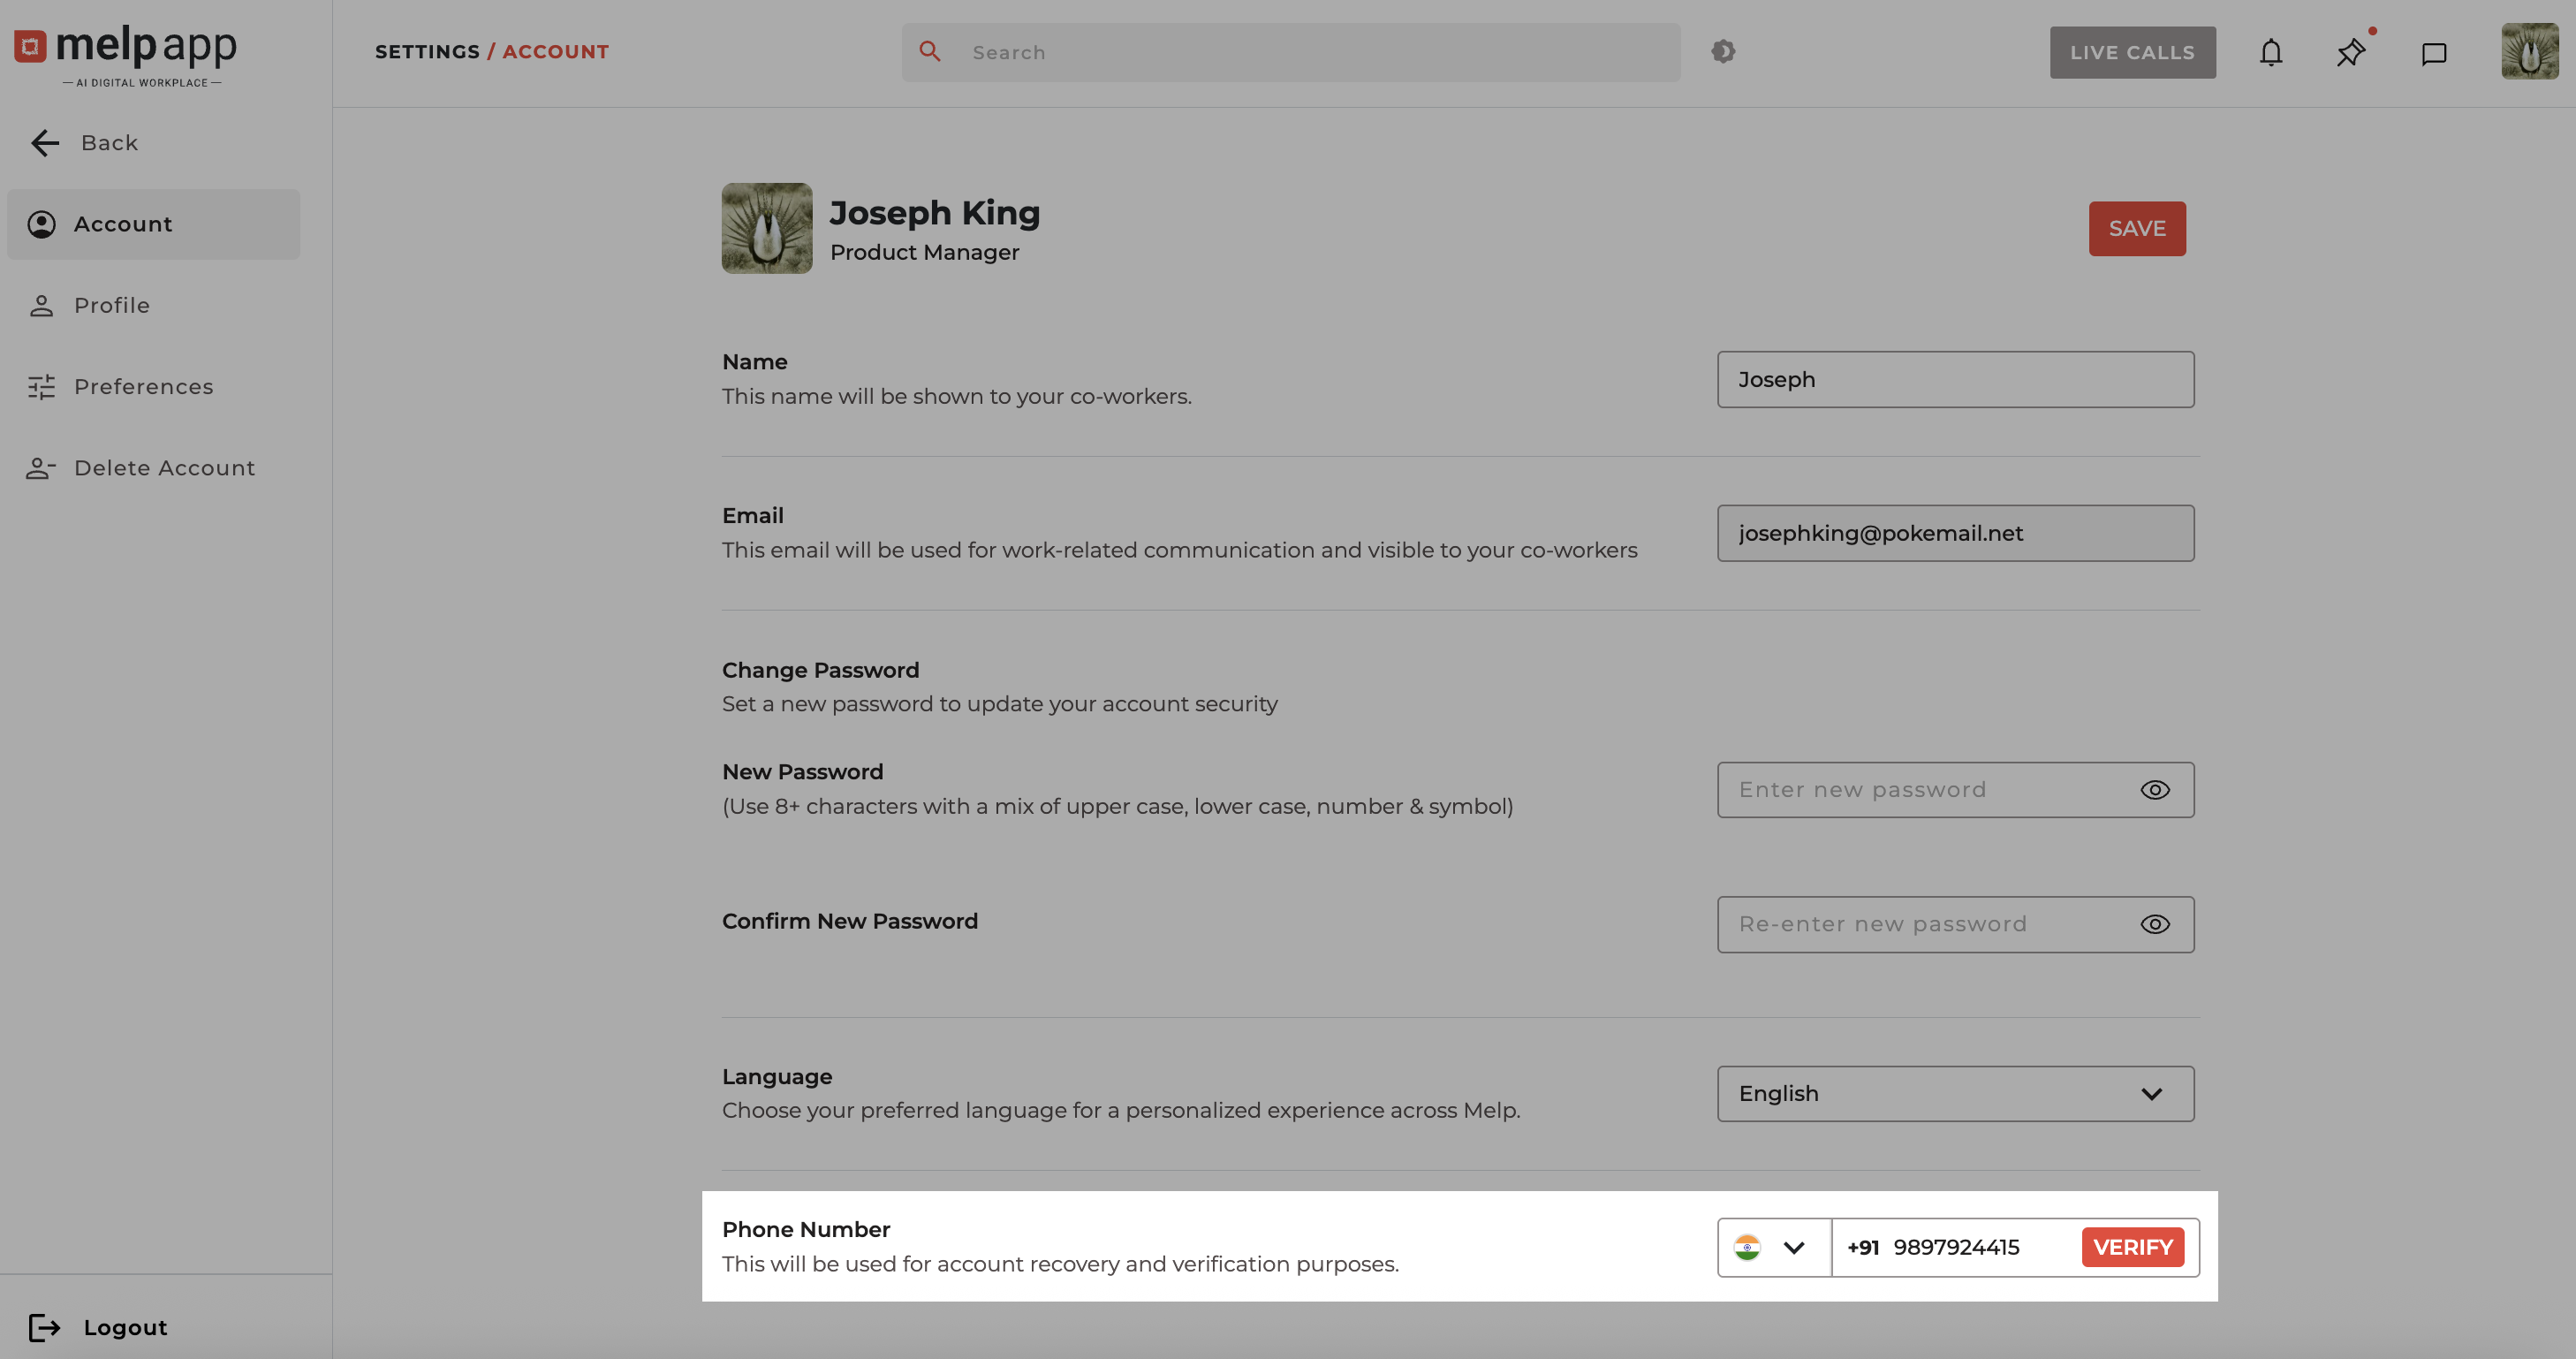The image size is (2576, 1359).
Task: Open the Preferences settings section
Action: [x=143, y=387]
